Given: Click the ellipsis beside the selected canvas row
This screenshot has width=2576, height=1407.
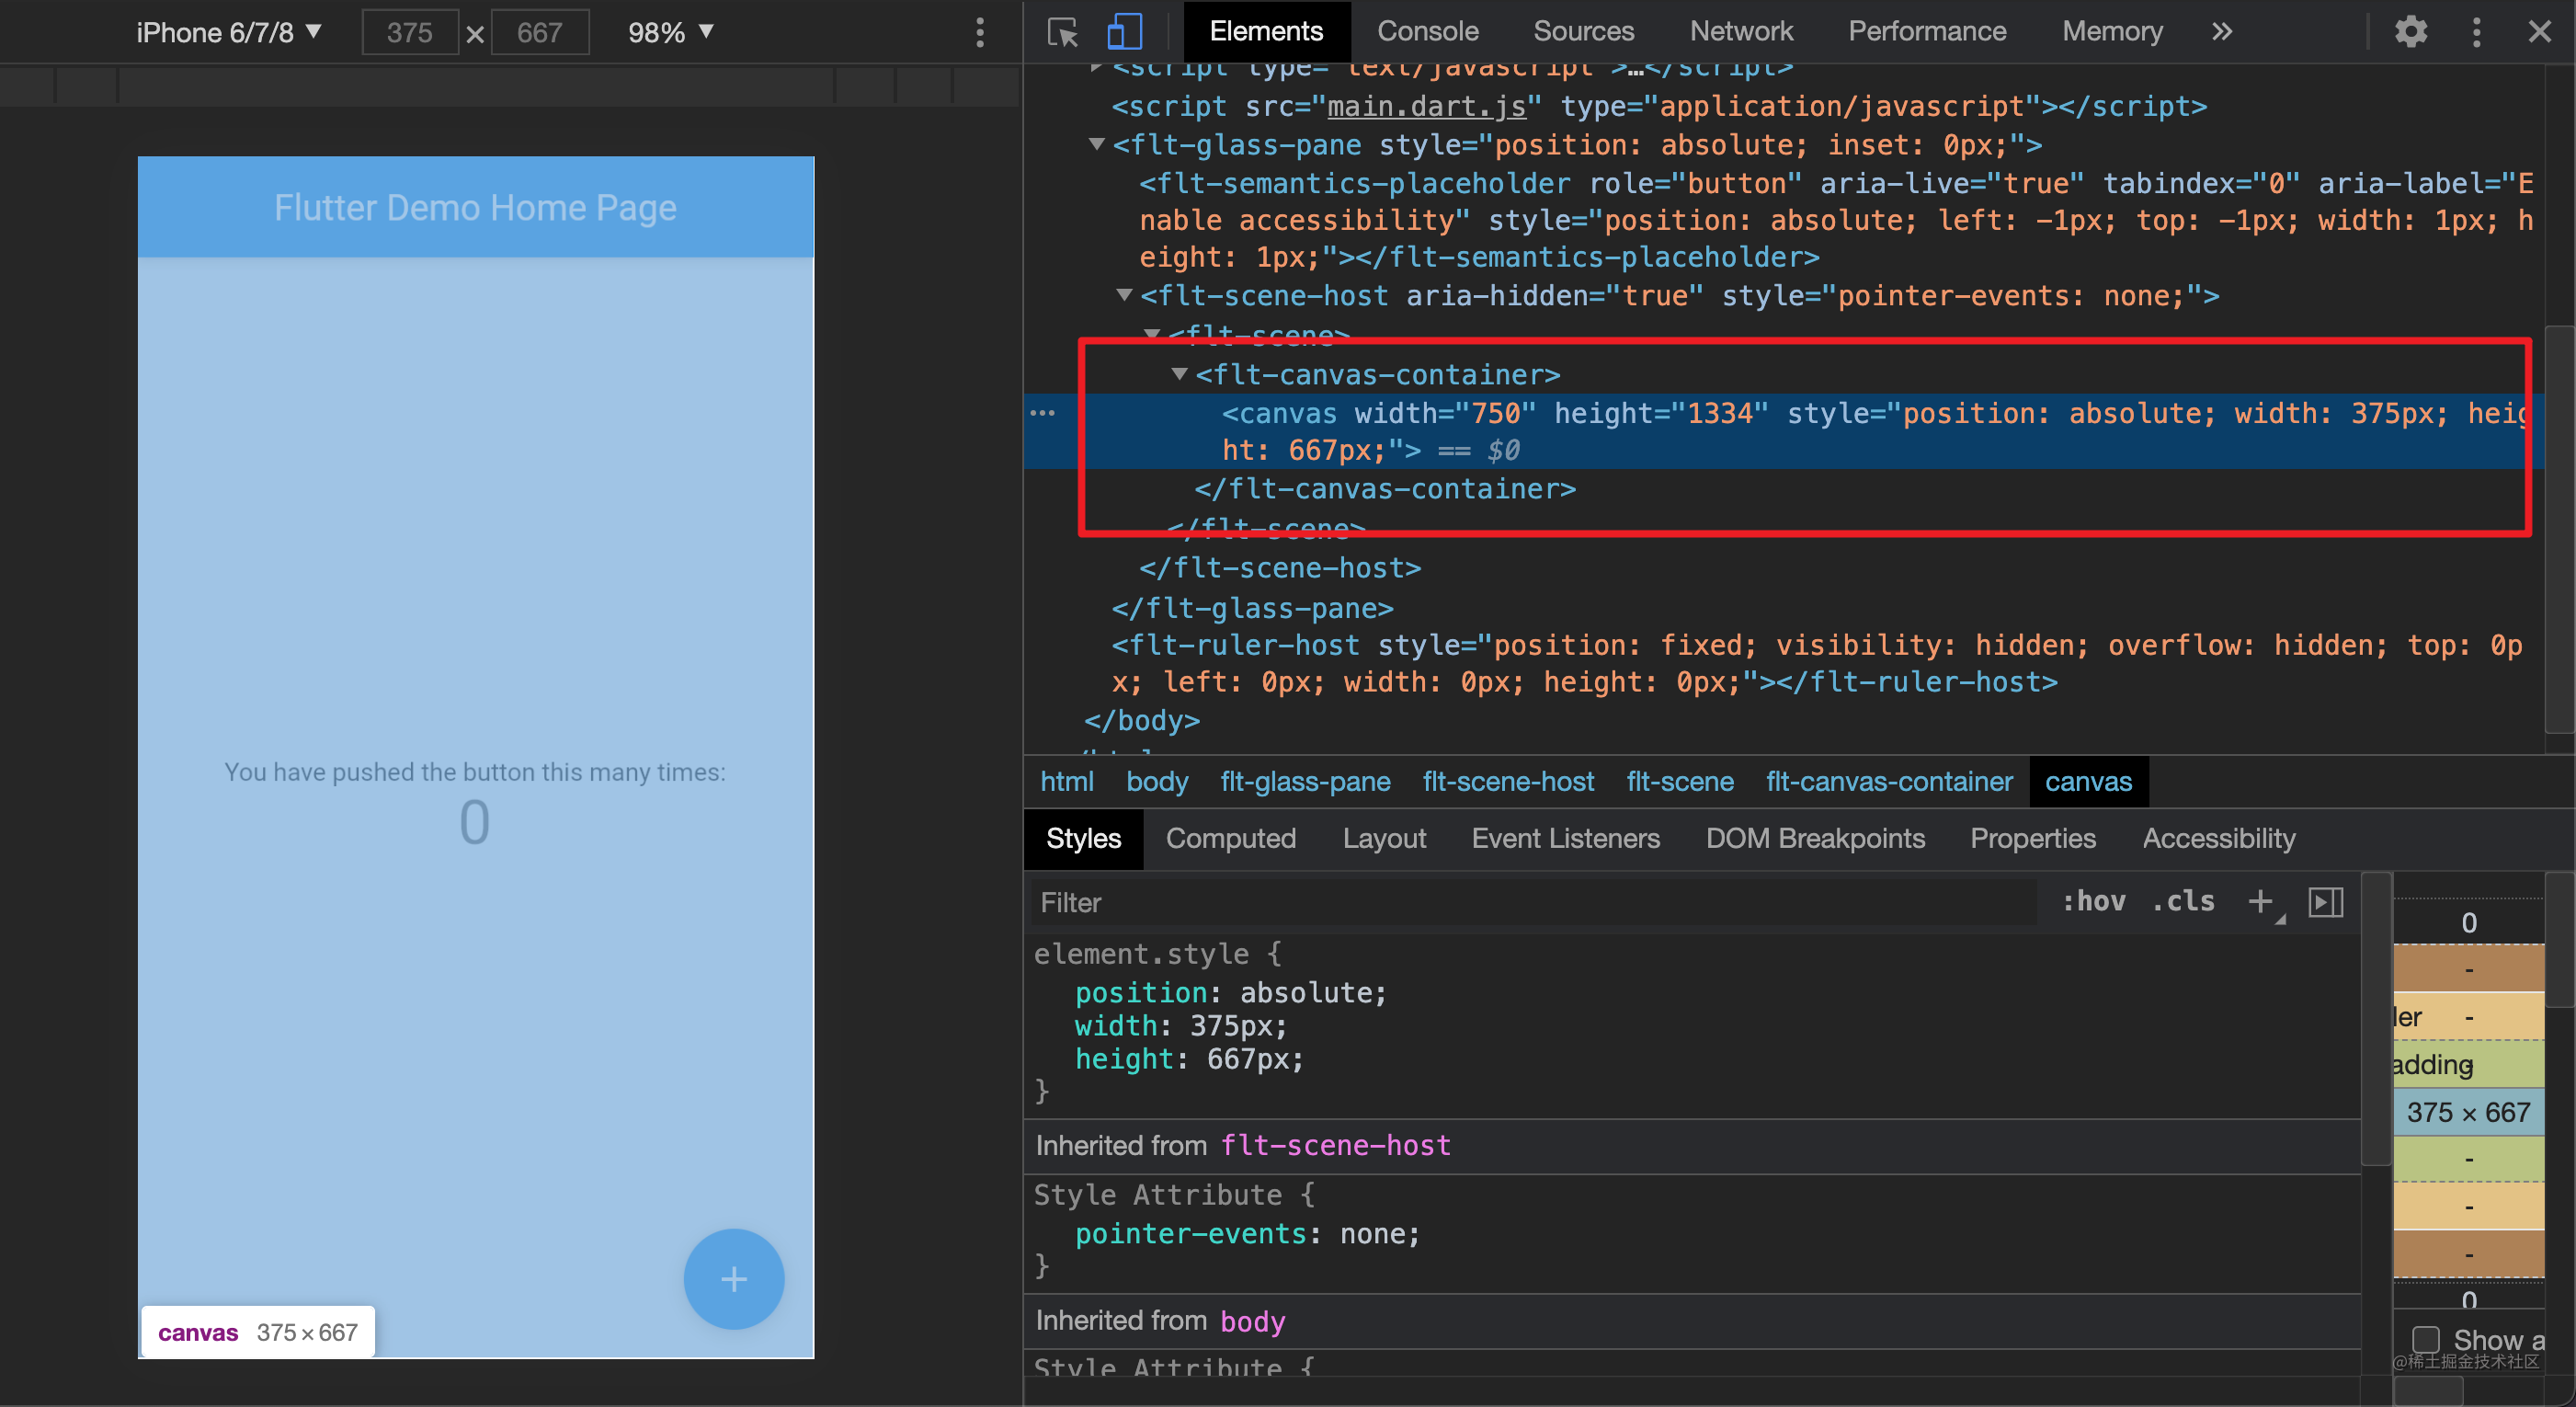Looking at the screenshot, I should [x=1043, y=413].
